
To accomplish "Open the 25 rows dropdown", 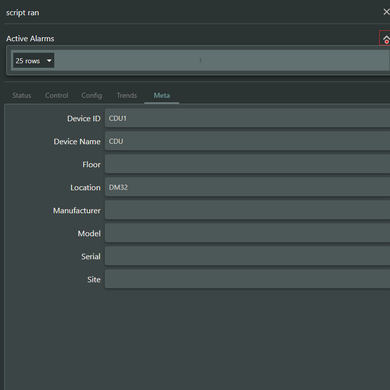I will [x=33, y=61].
